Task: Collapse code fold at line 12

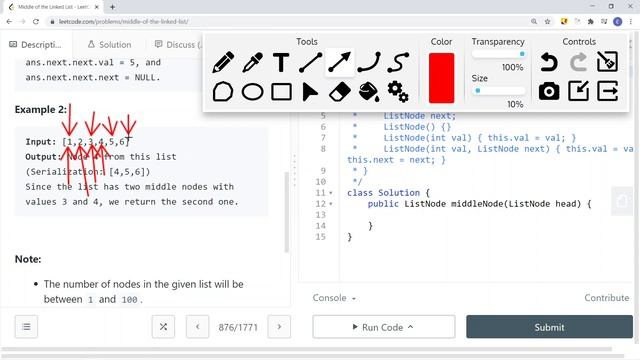Action: [331, 204]
